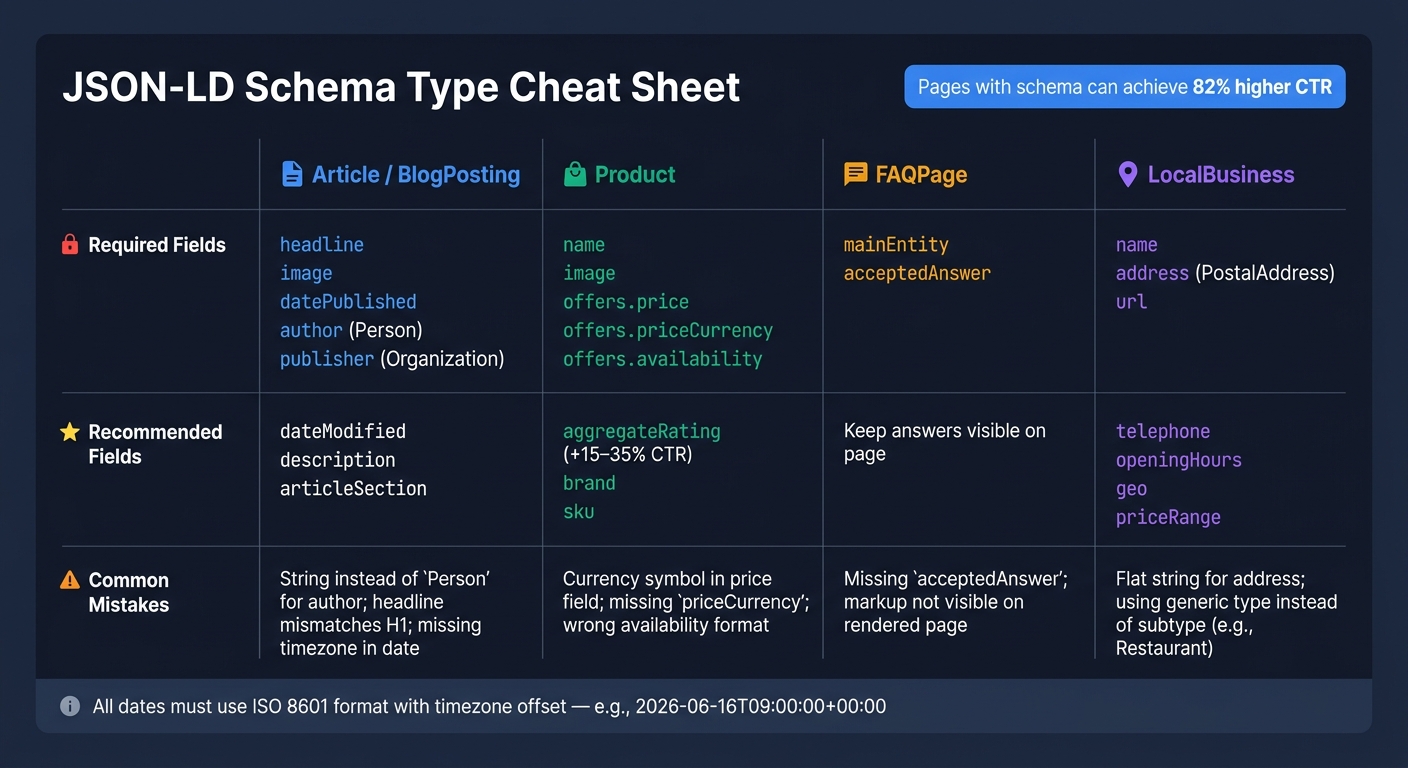Viewport: 1408px width, 768px height.
Task: Click the address (PostalAddress) field
Action: click(x=1225, y=273)
